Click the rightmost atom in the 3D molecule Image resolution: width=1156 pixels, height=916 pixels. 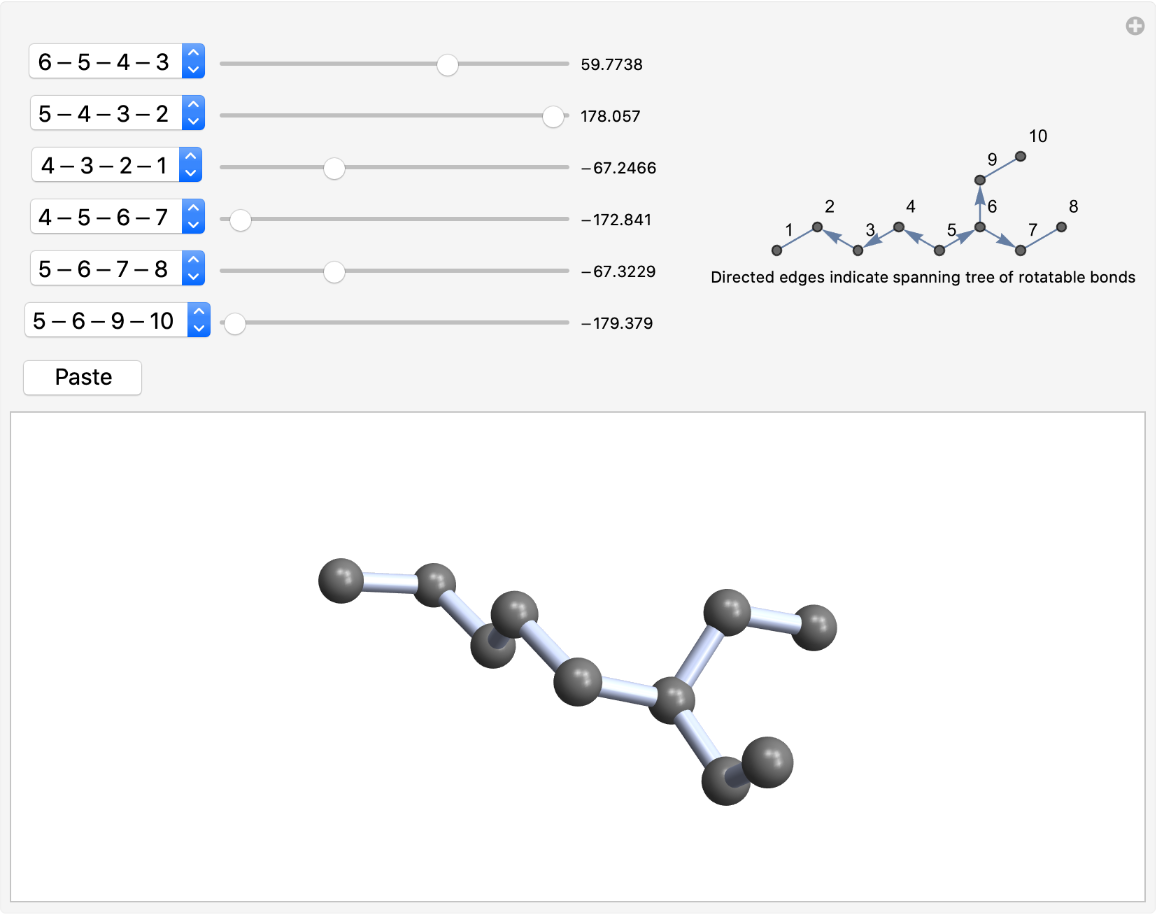point(815,627)
